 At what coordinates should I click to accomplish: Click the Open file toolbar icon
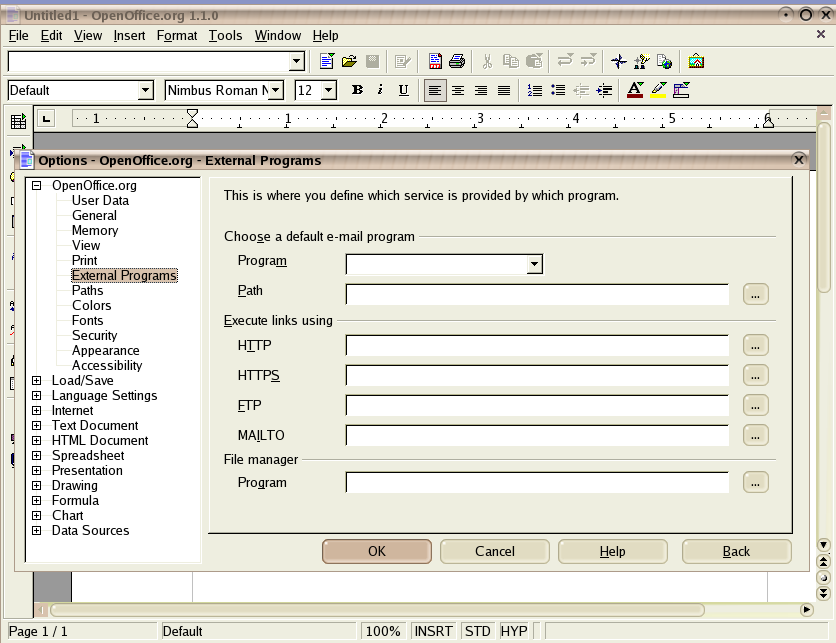click(349, 62)
